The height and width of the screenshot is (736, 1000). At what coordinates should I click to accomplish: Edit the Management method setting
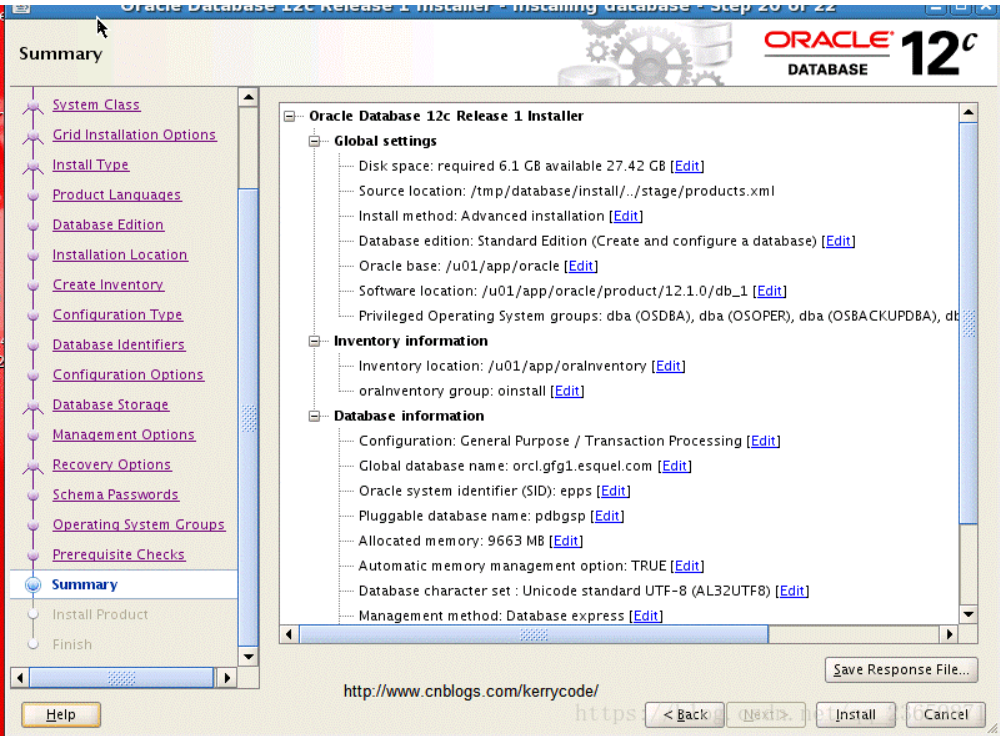[645, 616]
